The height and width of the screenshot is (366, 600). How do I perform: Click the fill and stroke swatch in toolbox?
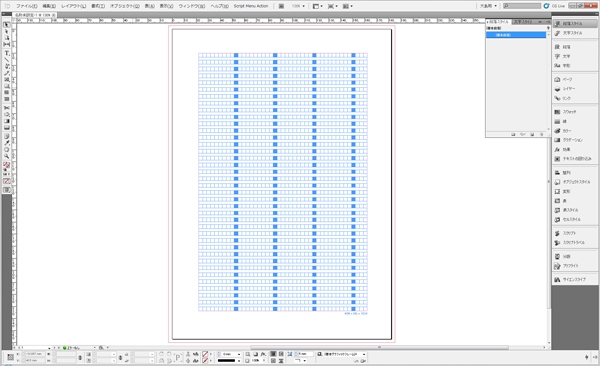pos(7,166)
